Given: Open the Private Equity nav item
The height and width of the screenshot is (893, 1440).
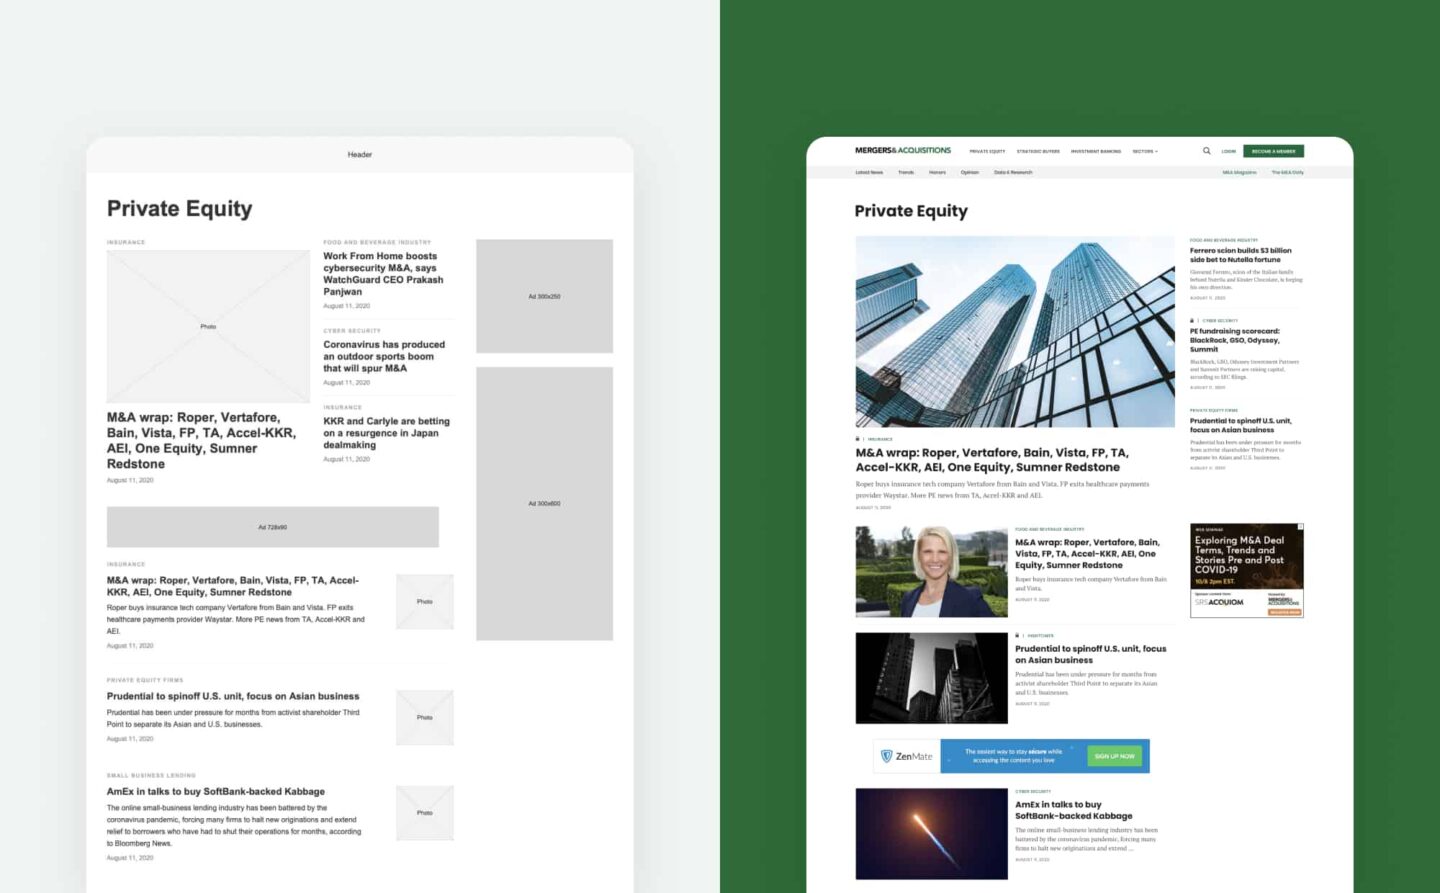Looking at the screenshot, I should 987,152.
